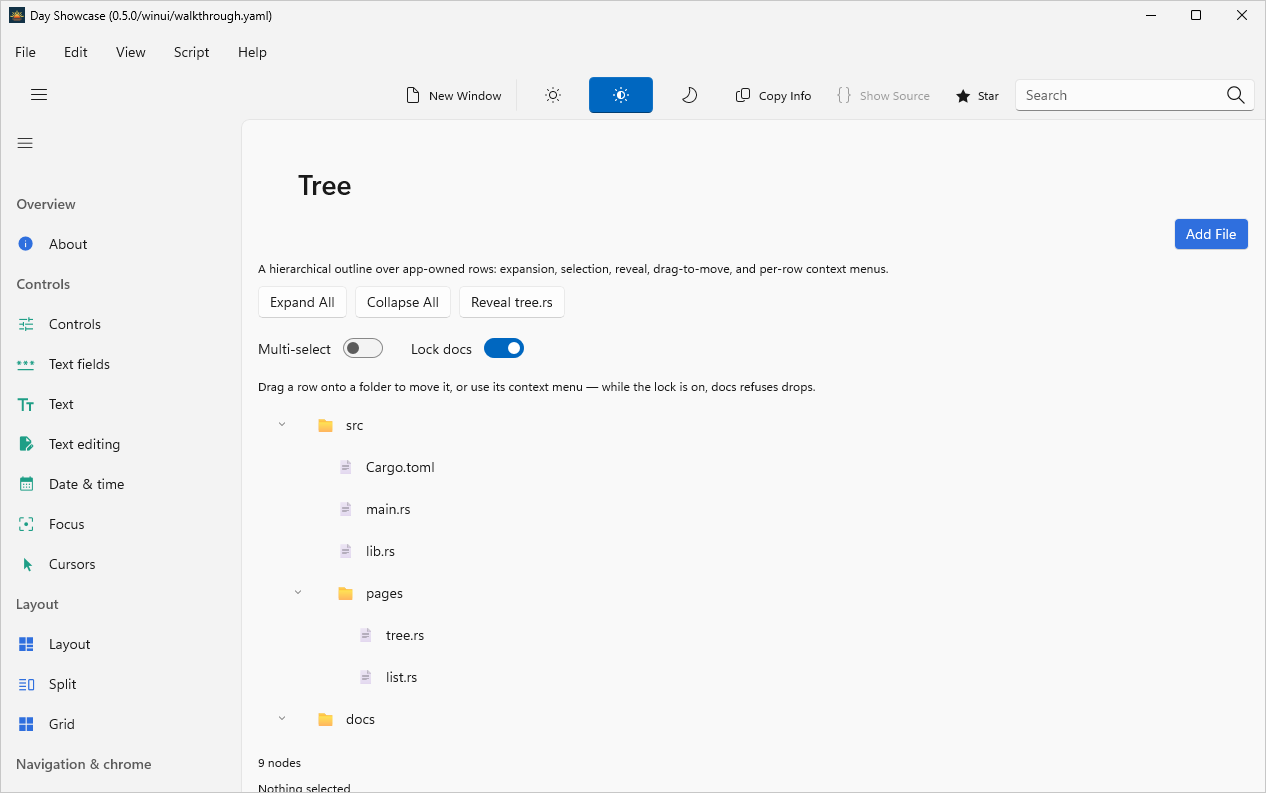Select the tree.rs row label

(x=405, y=635)
